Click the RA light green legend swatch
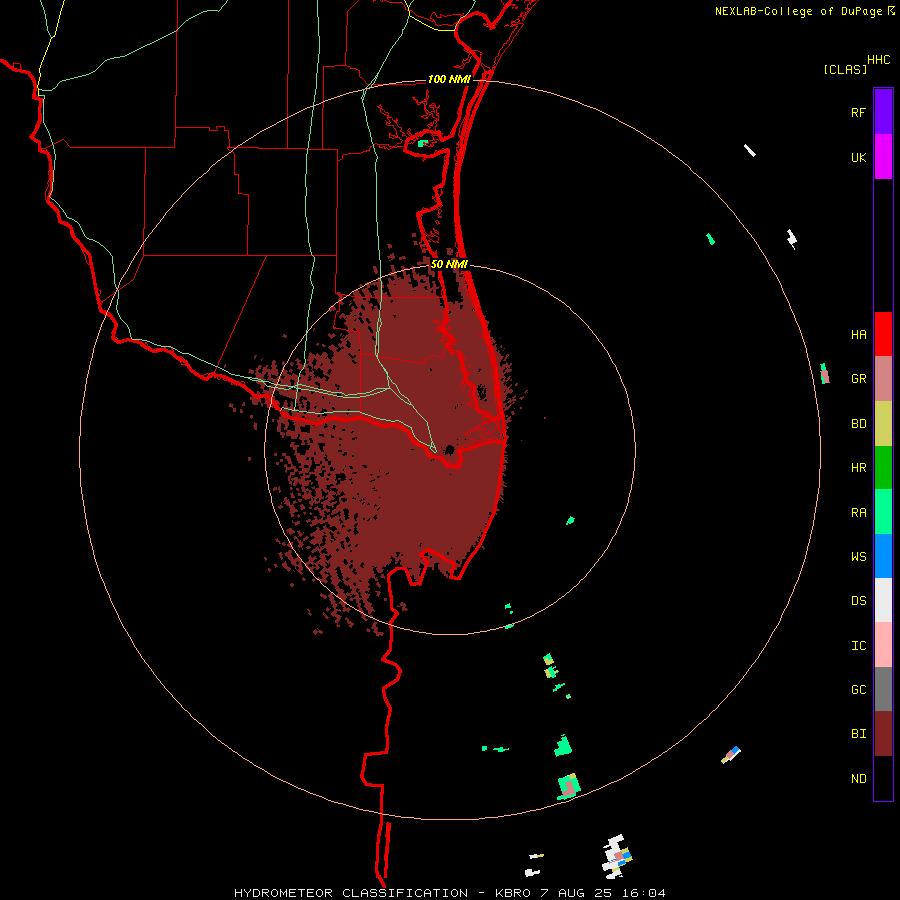Image resolution: width=900 pixels, height=900 pixels. [883, 512]
